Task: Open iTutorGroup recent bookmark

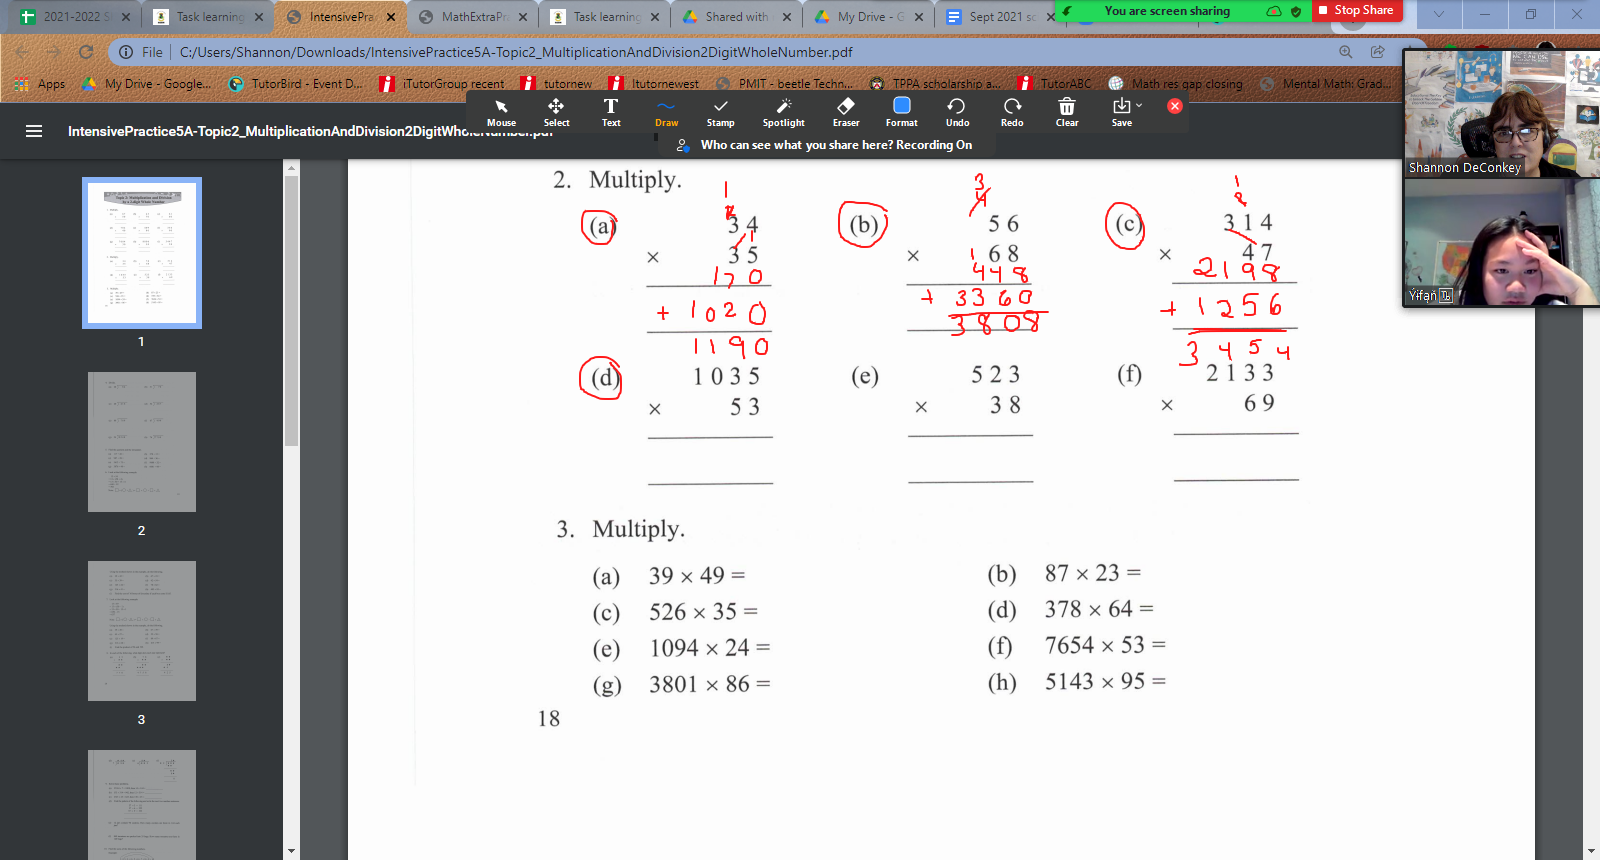Action: tap(443, 84)
